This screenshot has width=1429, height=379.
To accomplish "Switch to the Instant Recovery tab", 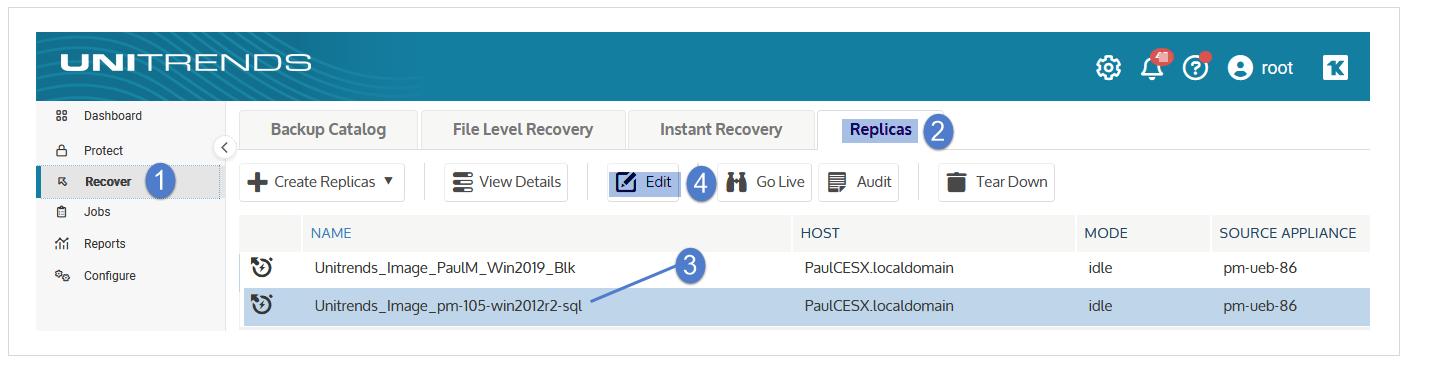I will tap(721, 130).
